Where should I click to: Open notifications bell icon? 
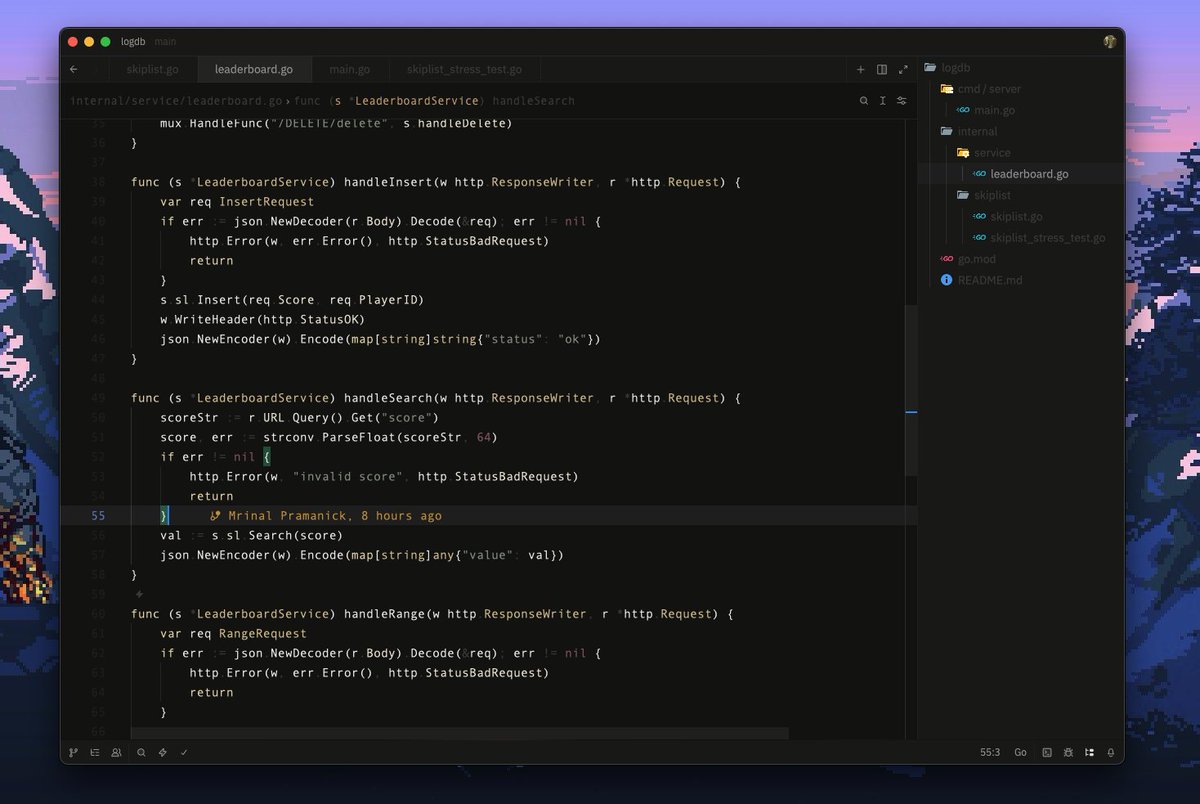tap(1110, 752)
